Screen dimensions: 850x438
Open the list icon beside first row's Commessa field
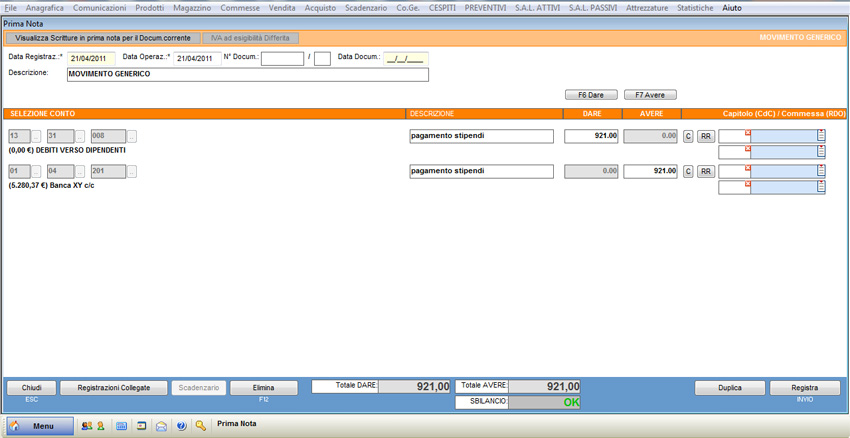click(821, 136)
